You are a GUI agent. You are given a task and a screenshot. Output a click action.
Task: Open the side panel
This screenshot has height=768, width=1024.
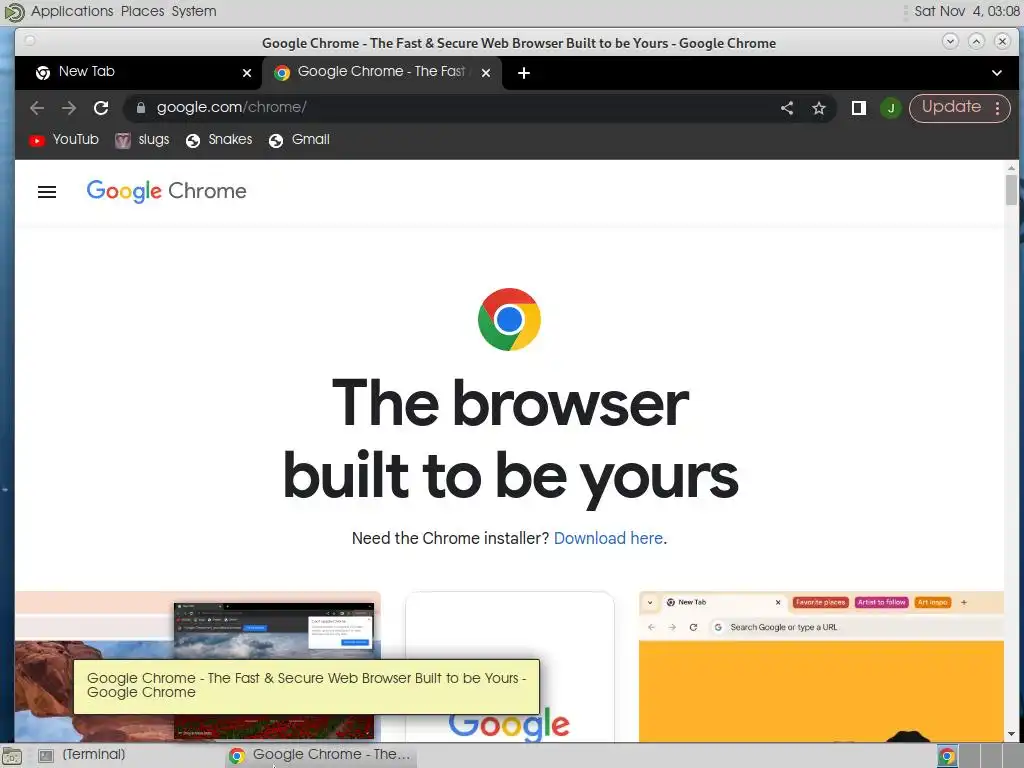[x=859, y=108]
